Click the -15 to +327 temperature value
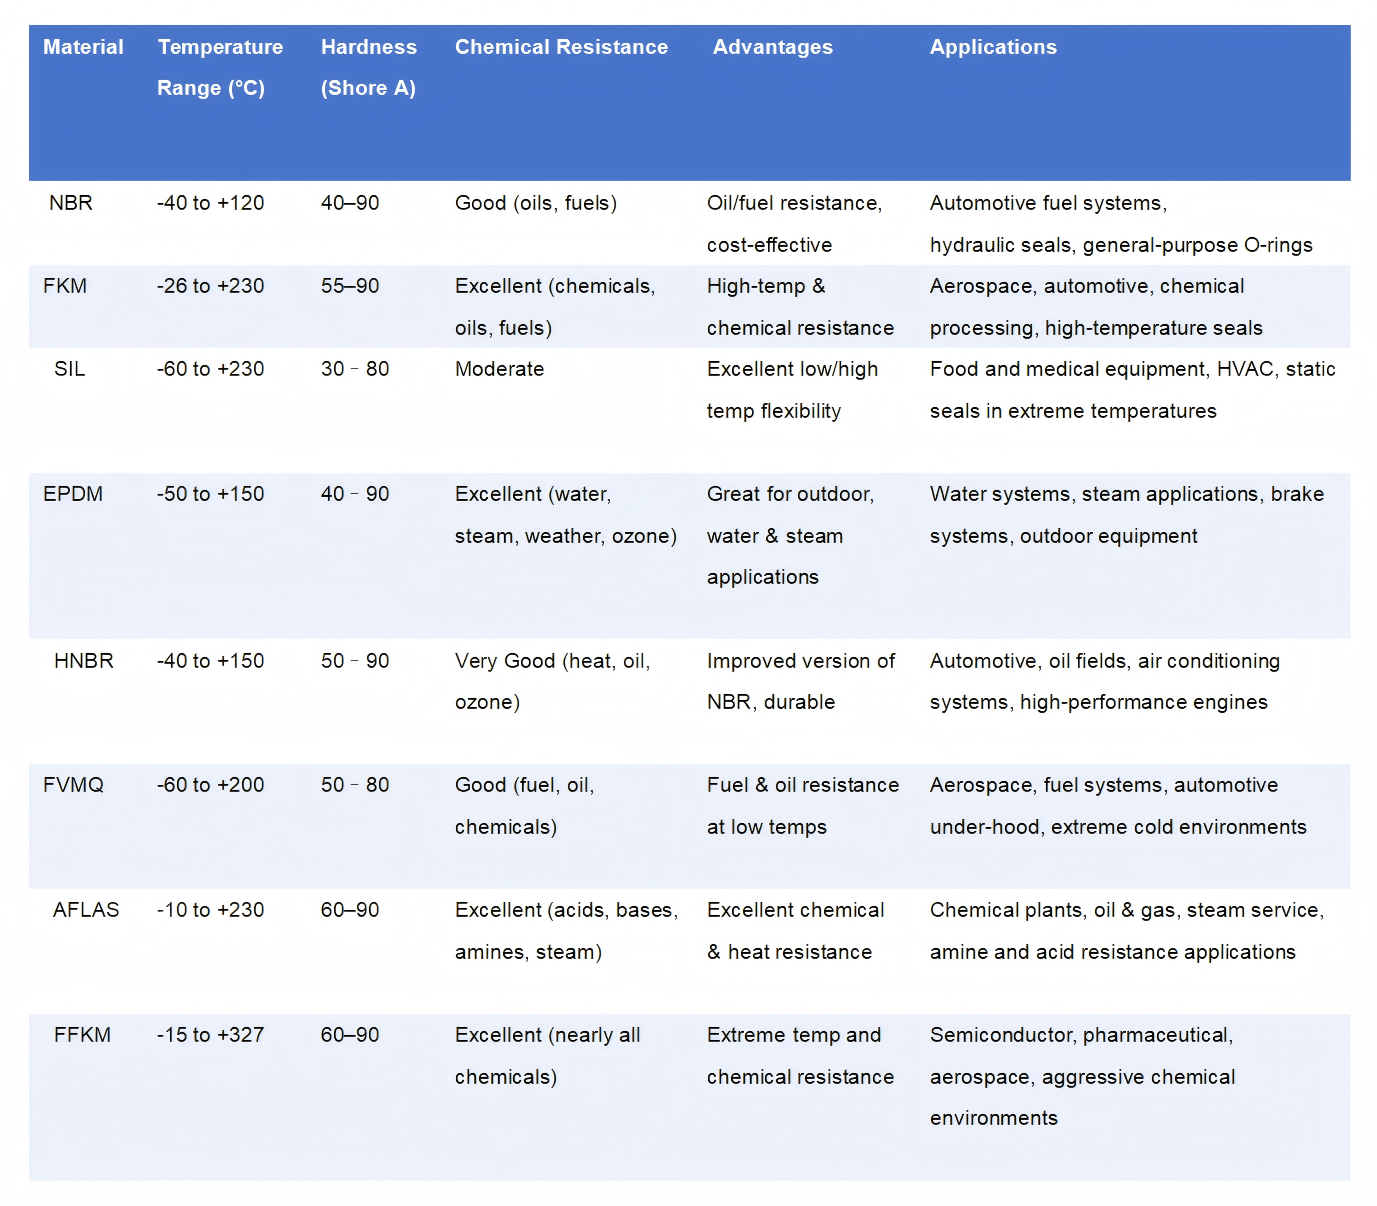This screenshot has height=1206, width=1377. [210, 1035]
